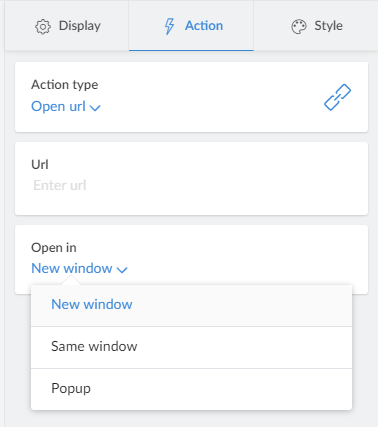Click the chain link icon
This screenshot has height=427, width=378.
pos(337,97)
